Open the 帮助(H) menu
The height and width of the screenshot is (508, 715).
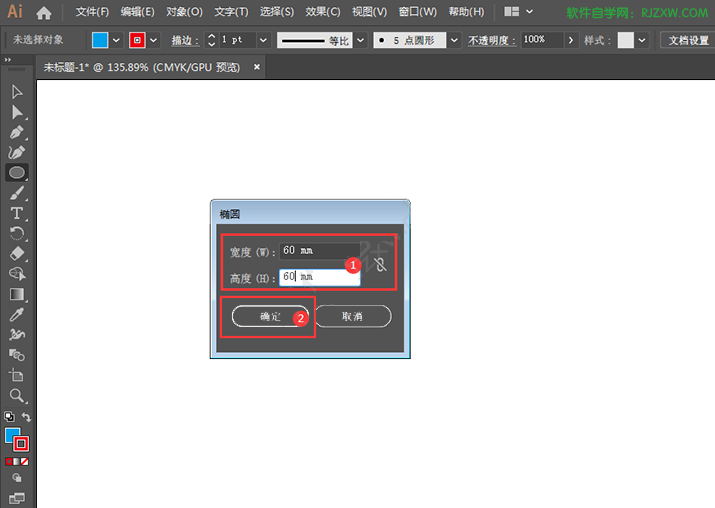pyautogui.click(x=466, y=12)
